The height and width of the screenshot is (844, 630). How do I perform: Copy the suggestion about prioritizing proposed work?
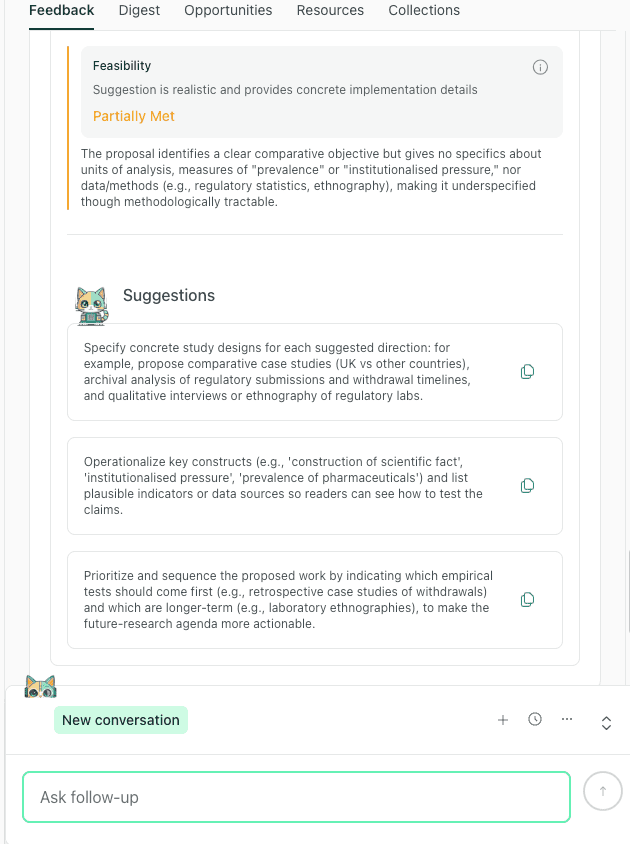pyautogui.click(x=527, y=599)
